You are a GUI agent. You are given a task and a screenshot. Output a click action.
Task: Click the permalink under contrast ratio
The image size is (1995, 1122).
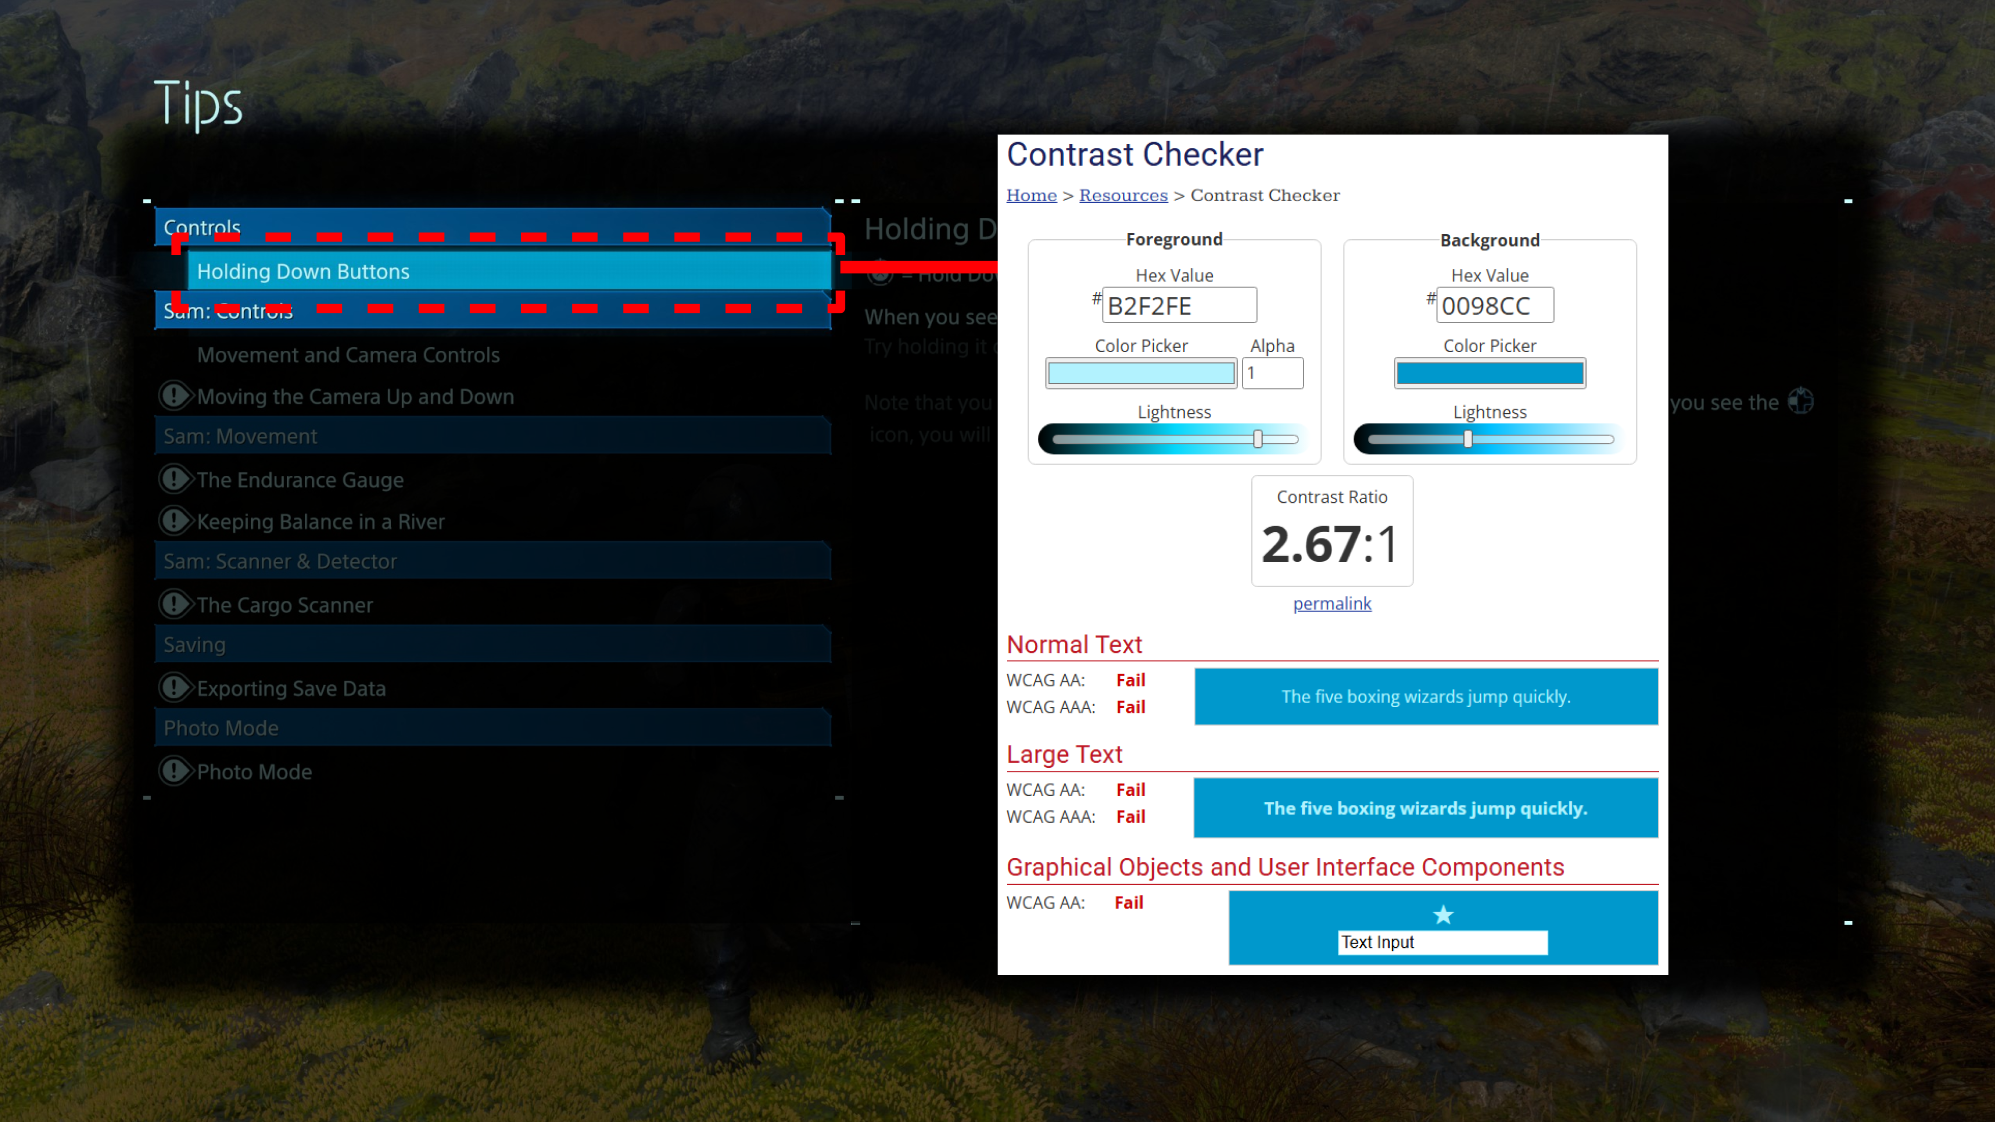click(1331, 603)
